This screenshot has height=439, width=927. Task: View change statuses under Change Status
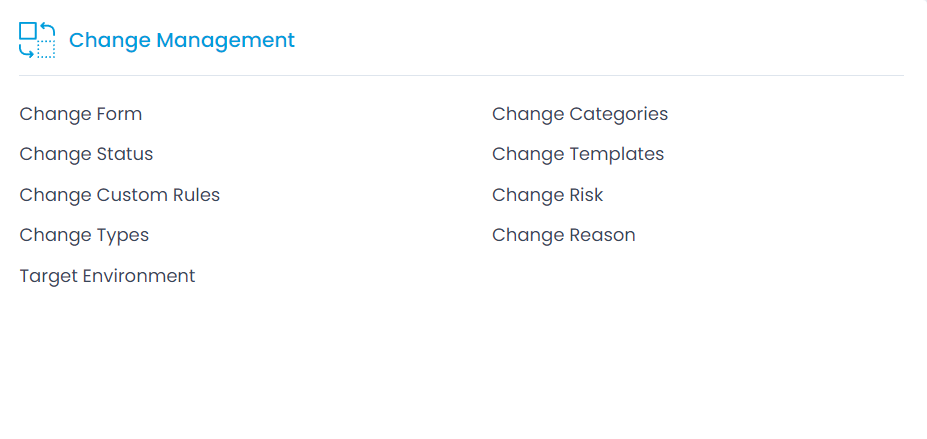[86, 154]
